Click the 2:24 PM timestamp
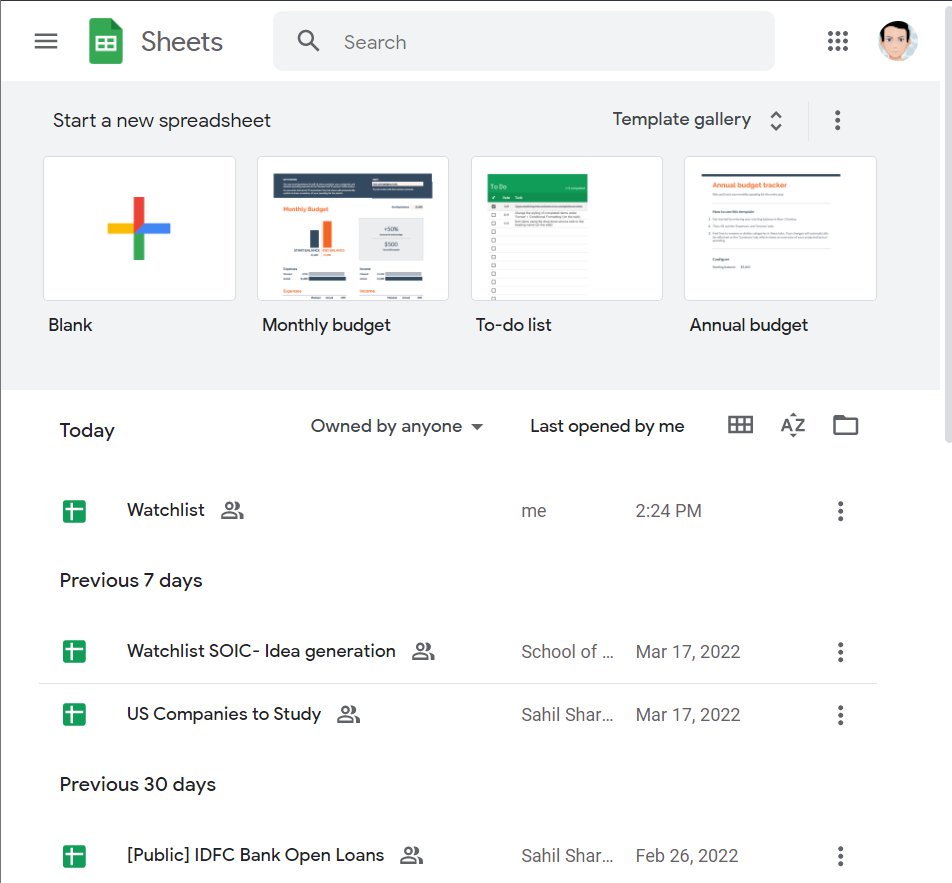 pos(668,511)
